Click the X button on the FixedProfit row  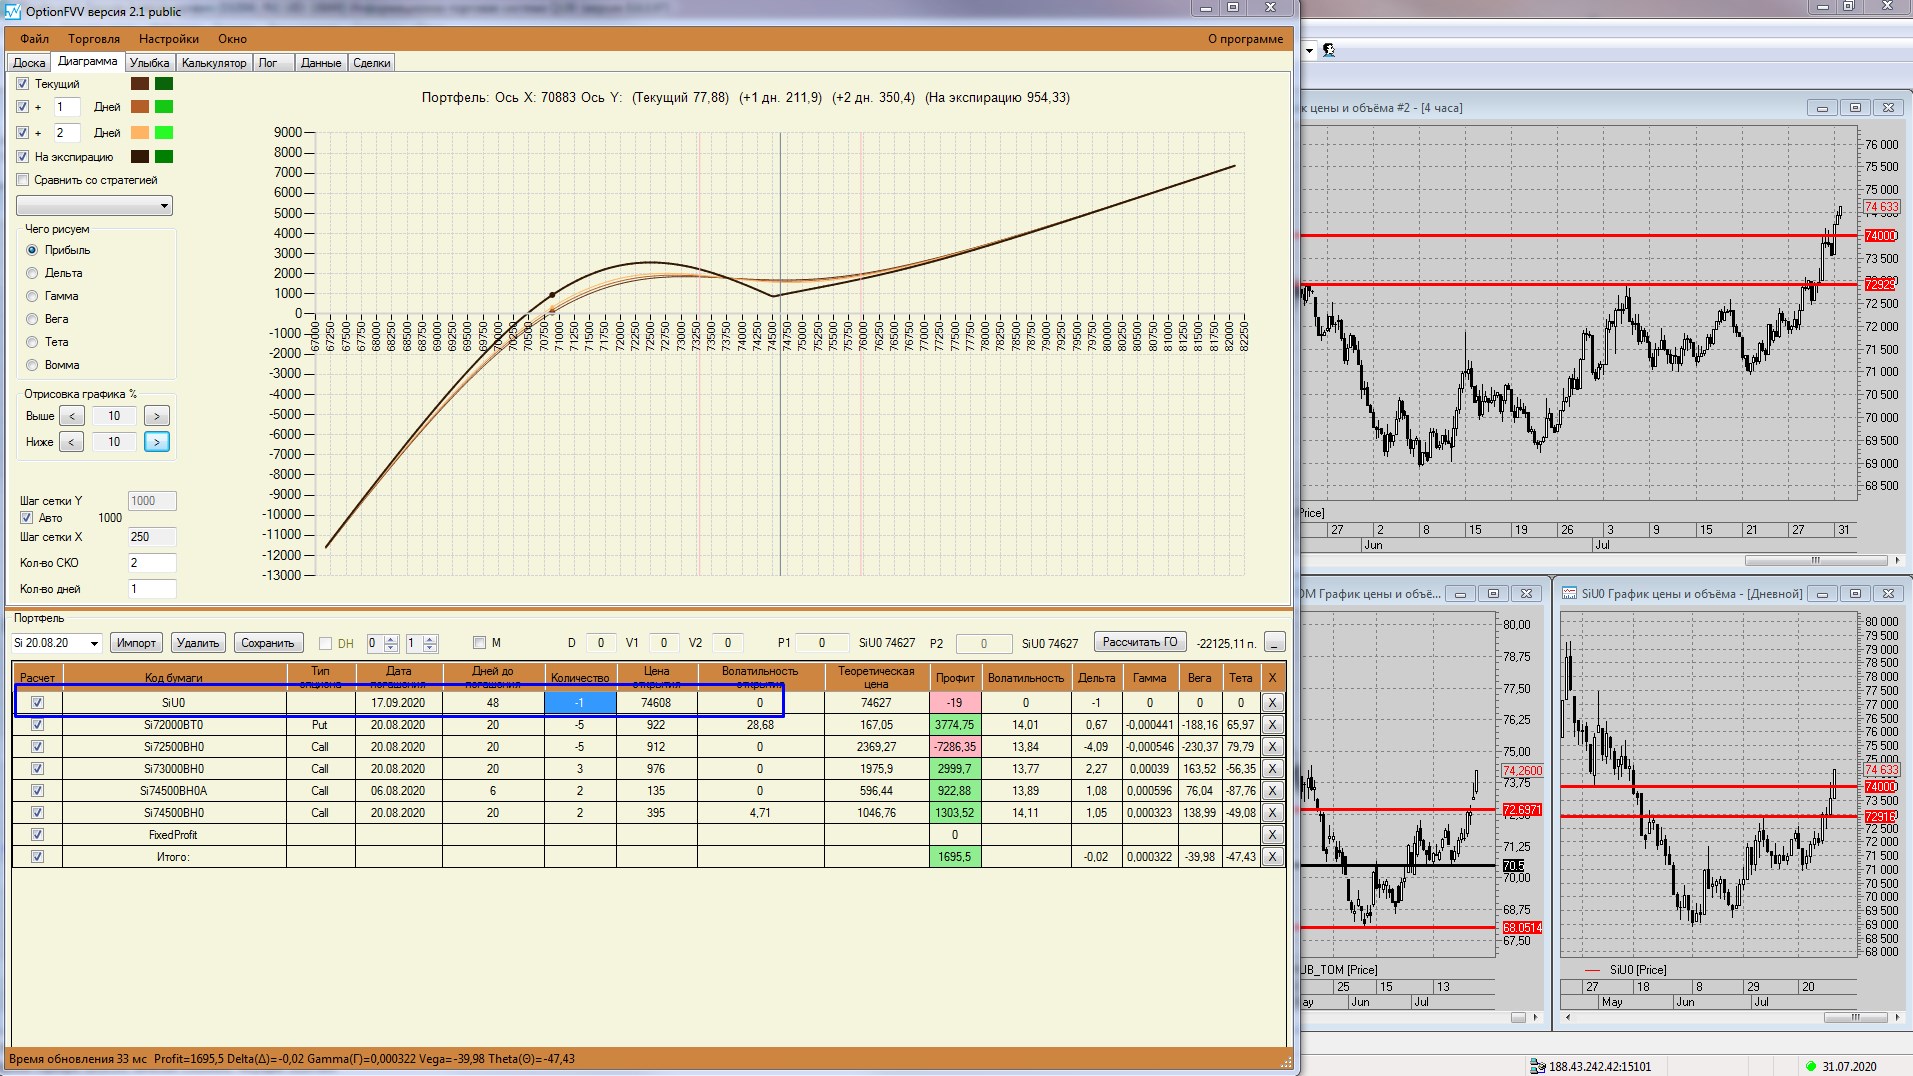[1272, 835]
